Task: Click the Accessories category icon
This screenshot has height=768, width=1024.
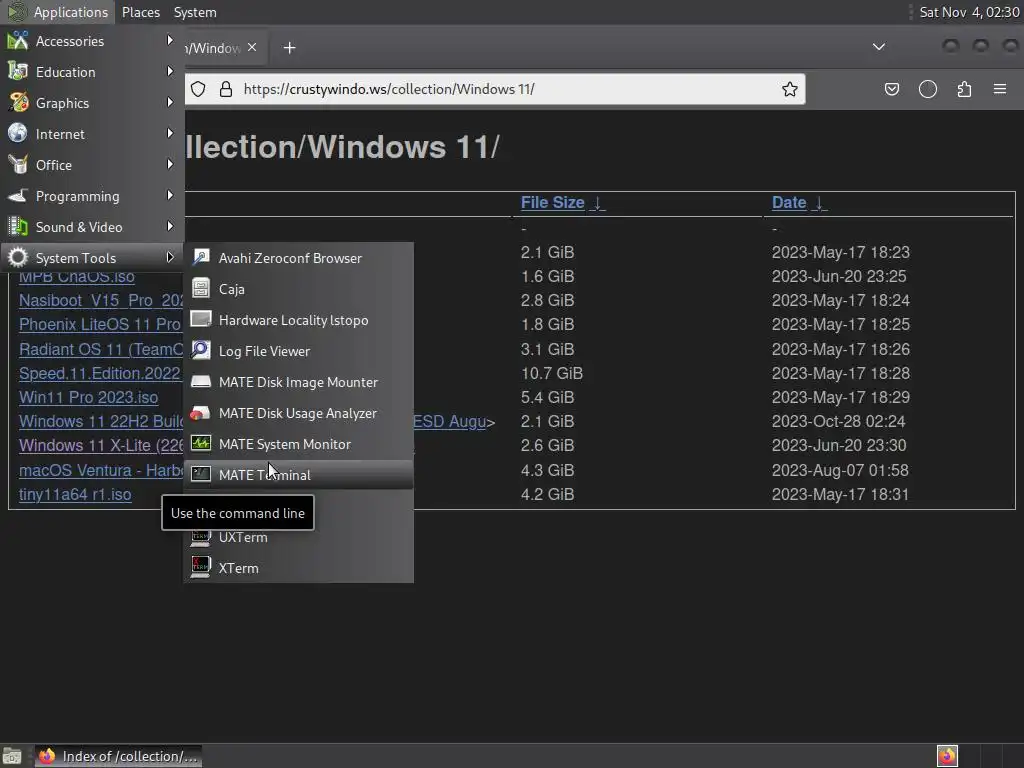Action: (x=18, y=40)
